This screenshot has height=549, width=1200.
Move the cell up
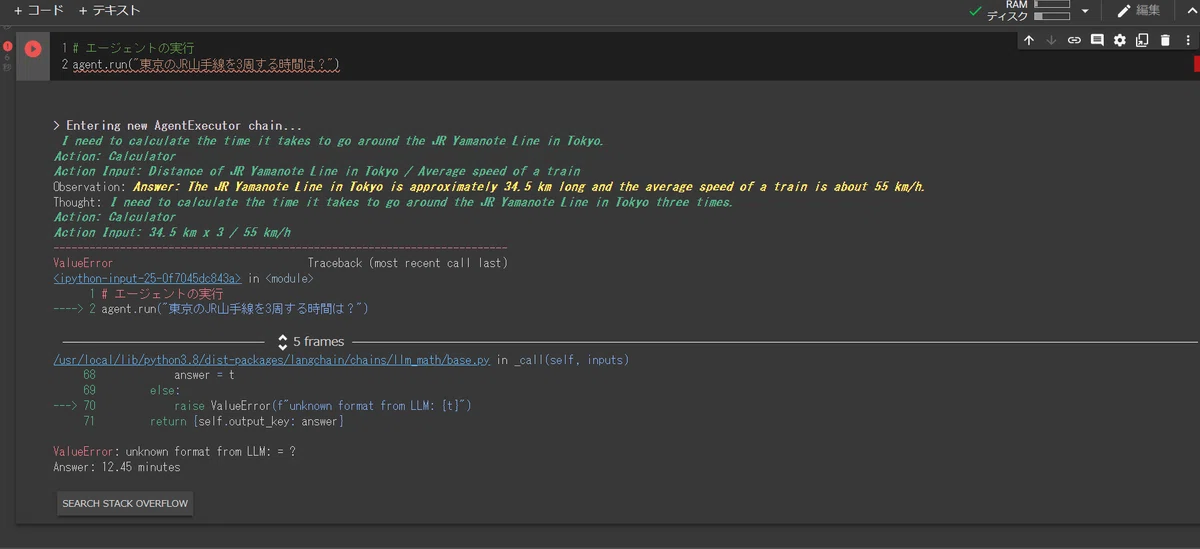pyautogui.click(x=1029, y=40)
